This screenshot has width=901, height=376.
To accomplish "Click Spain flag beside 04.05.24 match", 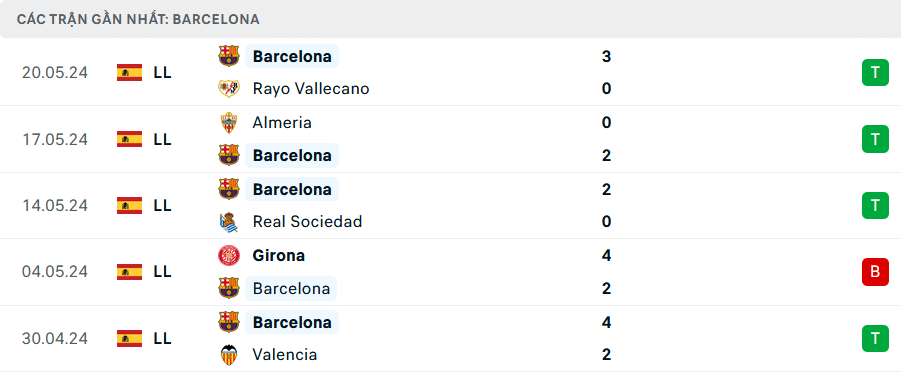I will (129, 272).
